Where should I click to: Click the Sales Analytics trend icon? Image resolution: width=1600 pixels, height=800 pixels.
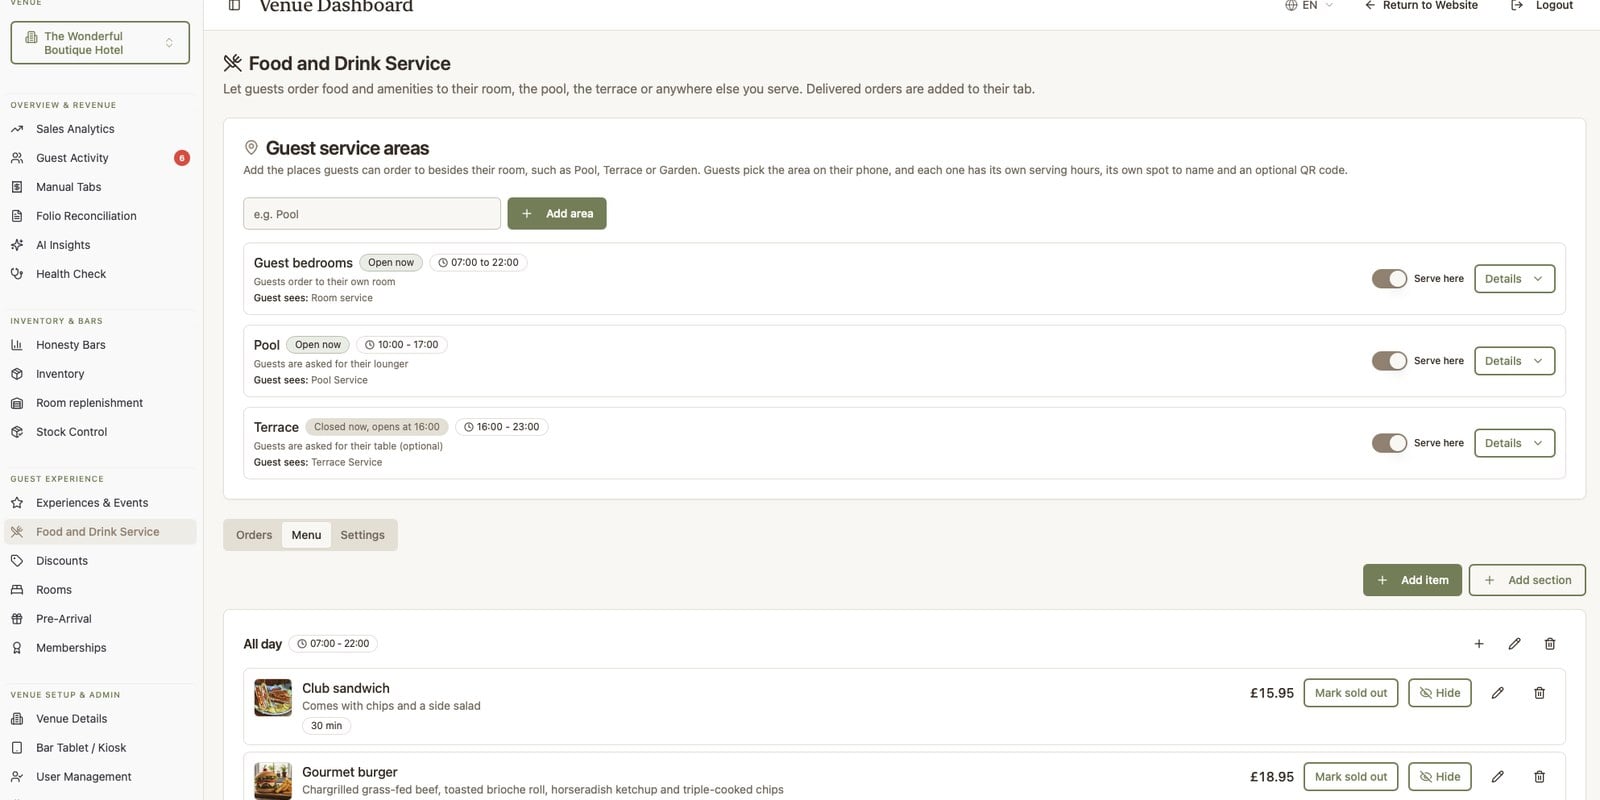(17, 129)
